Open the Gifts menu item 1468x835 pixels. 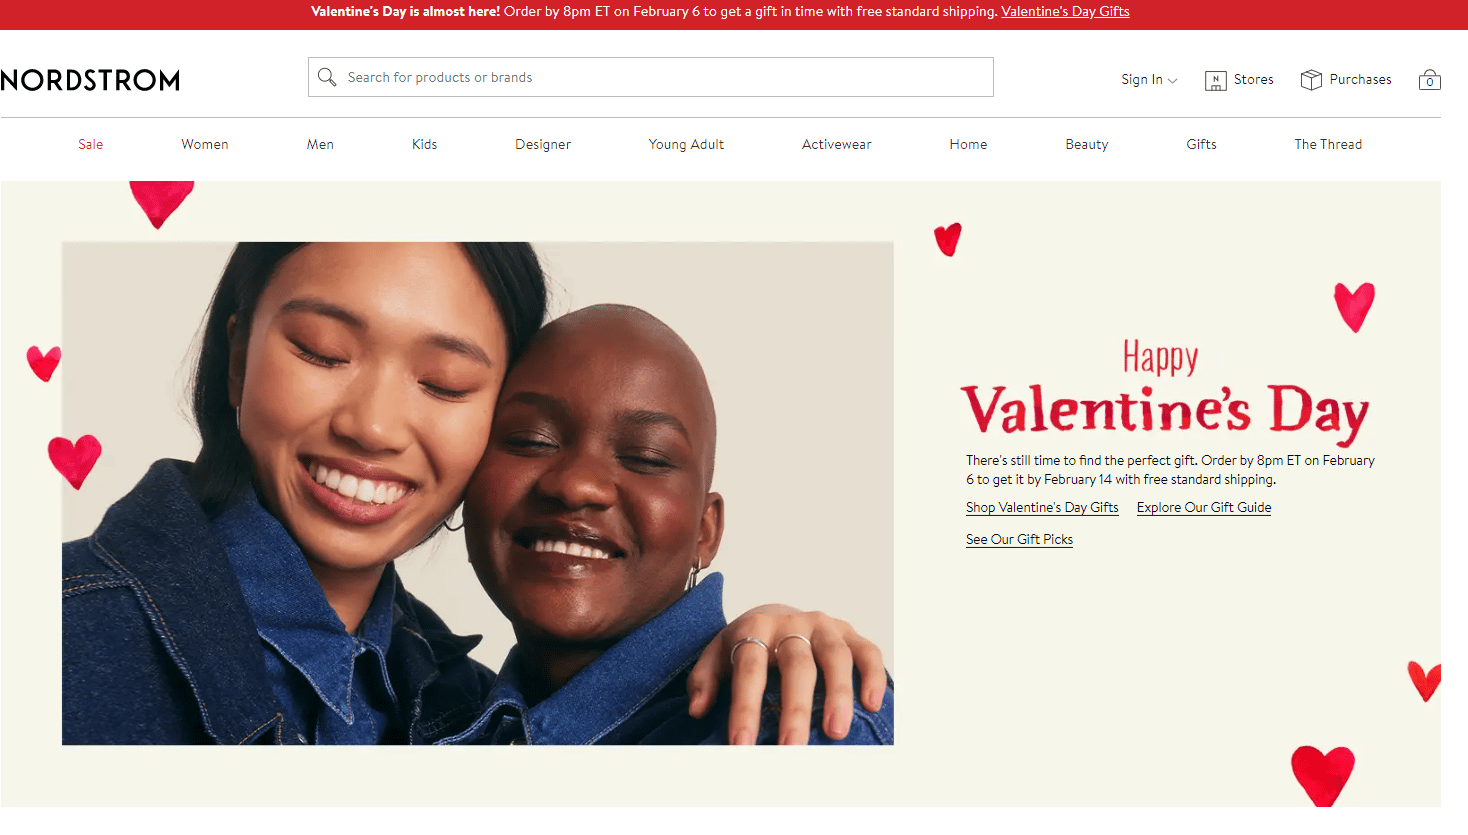tap(1202, 145)
